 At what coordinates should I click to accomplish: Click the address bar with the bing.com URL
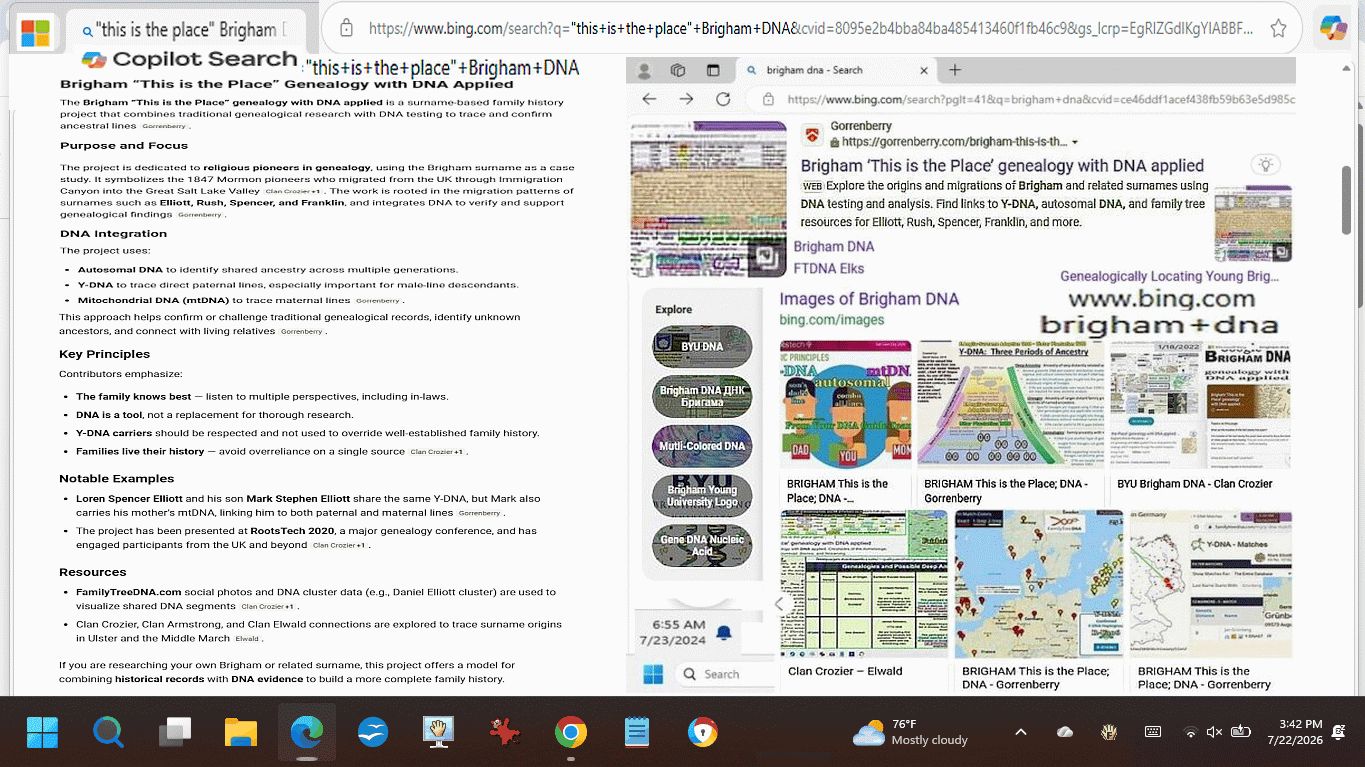click(809, 29)
